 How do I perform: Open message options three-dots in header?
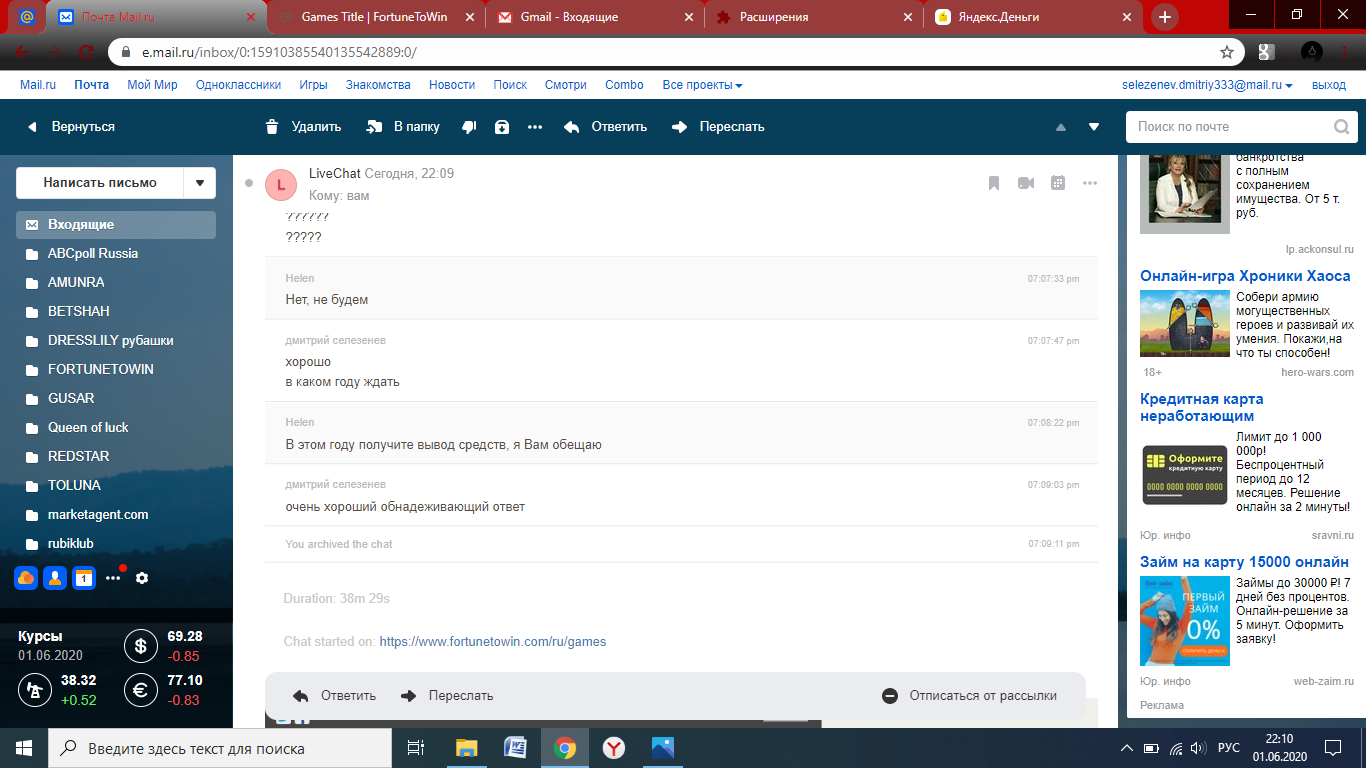pos(1090,183)
